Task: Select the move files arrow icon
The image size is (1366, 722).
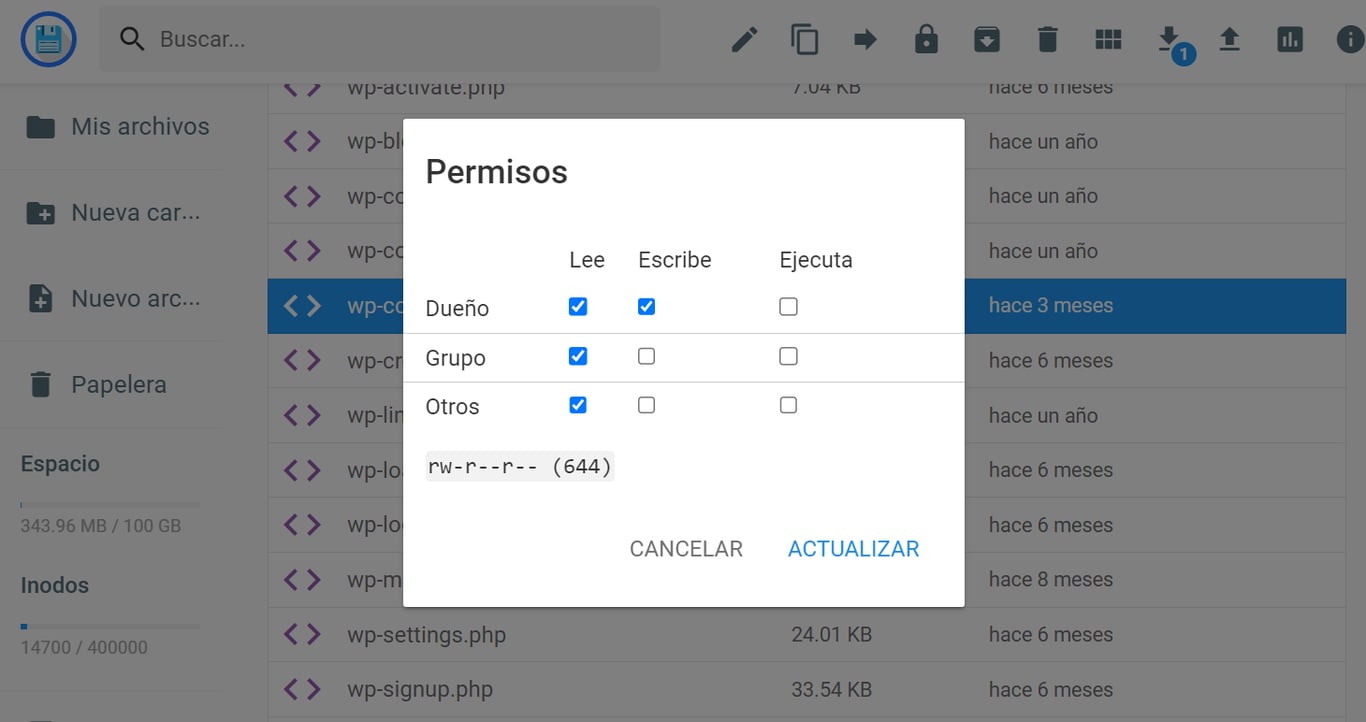Action: point(866,39)
